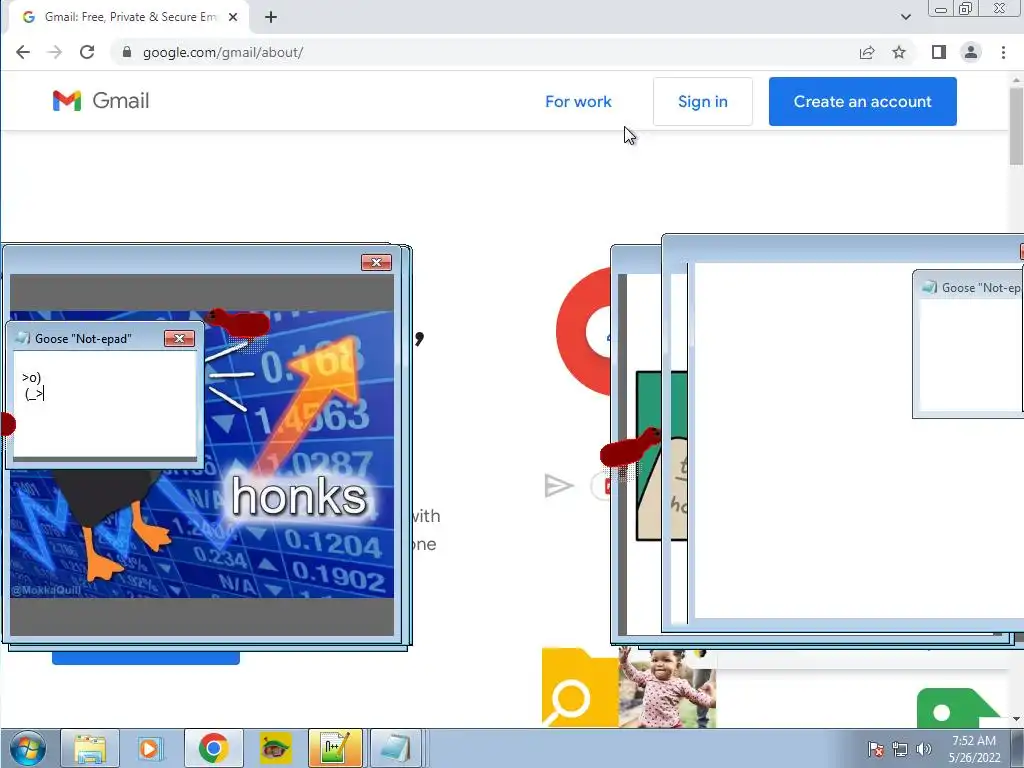Click the Gmail logo

(101, 101)
